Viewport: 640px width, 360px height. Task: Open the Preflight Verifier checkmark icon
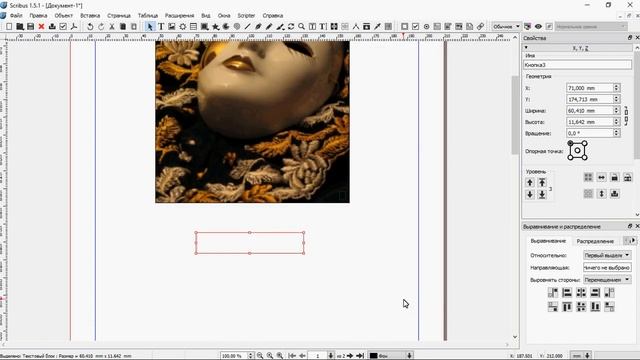click(x=63, y=27)
